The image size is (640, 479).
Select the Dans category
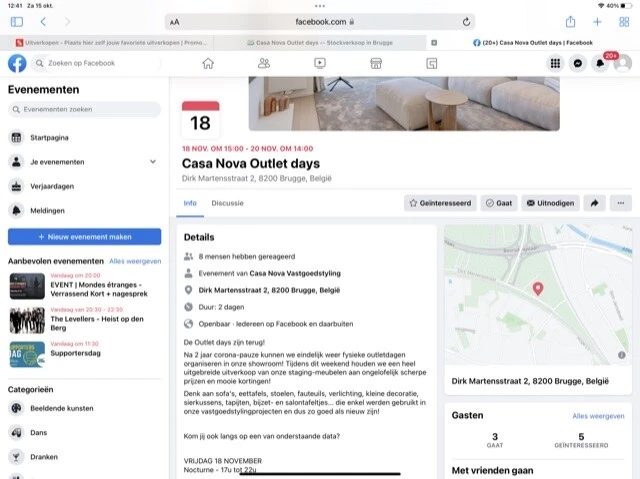84,432
